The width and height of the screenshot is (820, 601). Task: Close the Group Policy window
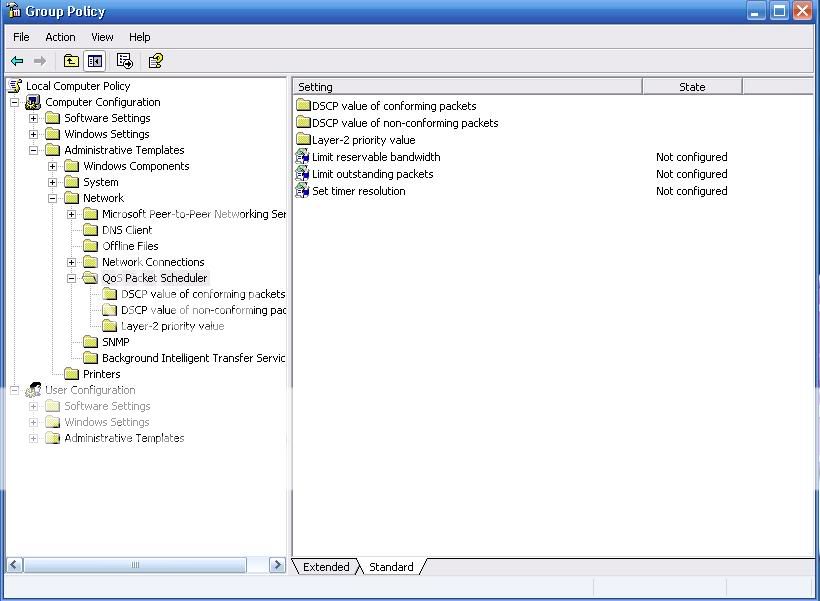point(803,11)
